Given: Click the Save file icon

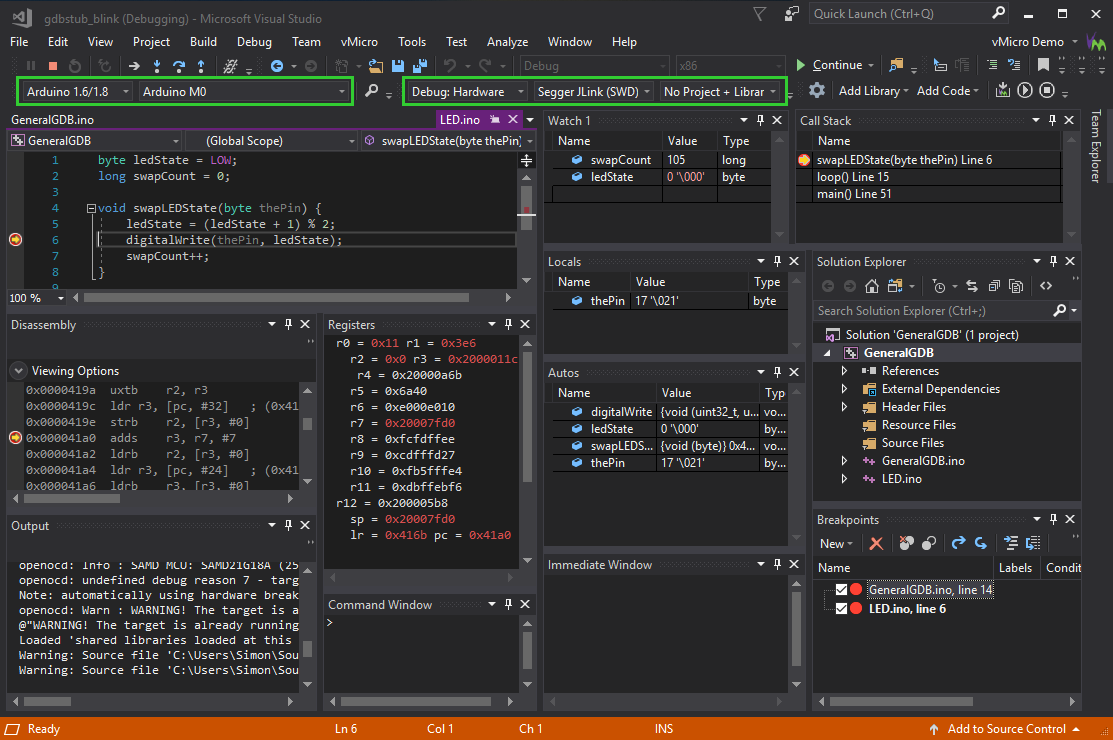Looking at the screenshot, I should (x=398, y=66).
